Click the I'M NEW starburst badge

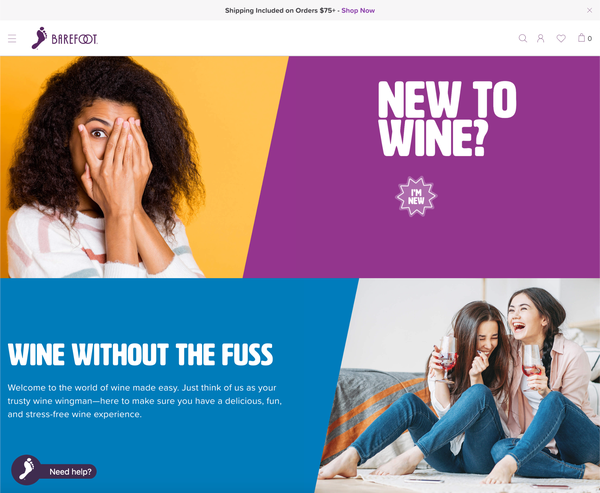(416, 196)
